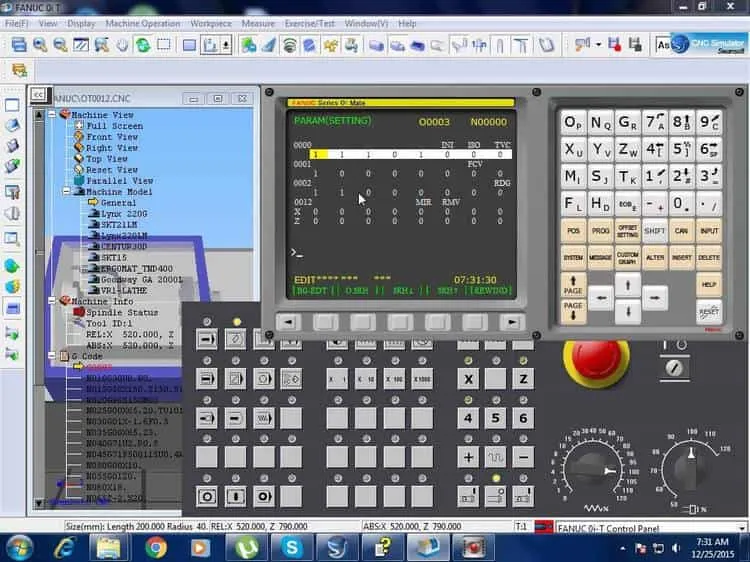
Task: Click the zoom in magnifier toolbar icon
Action: (x=40, y=45)
